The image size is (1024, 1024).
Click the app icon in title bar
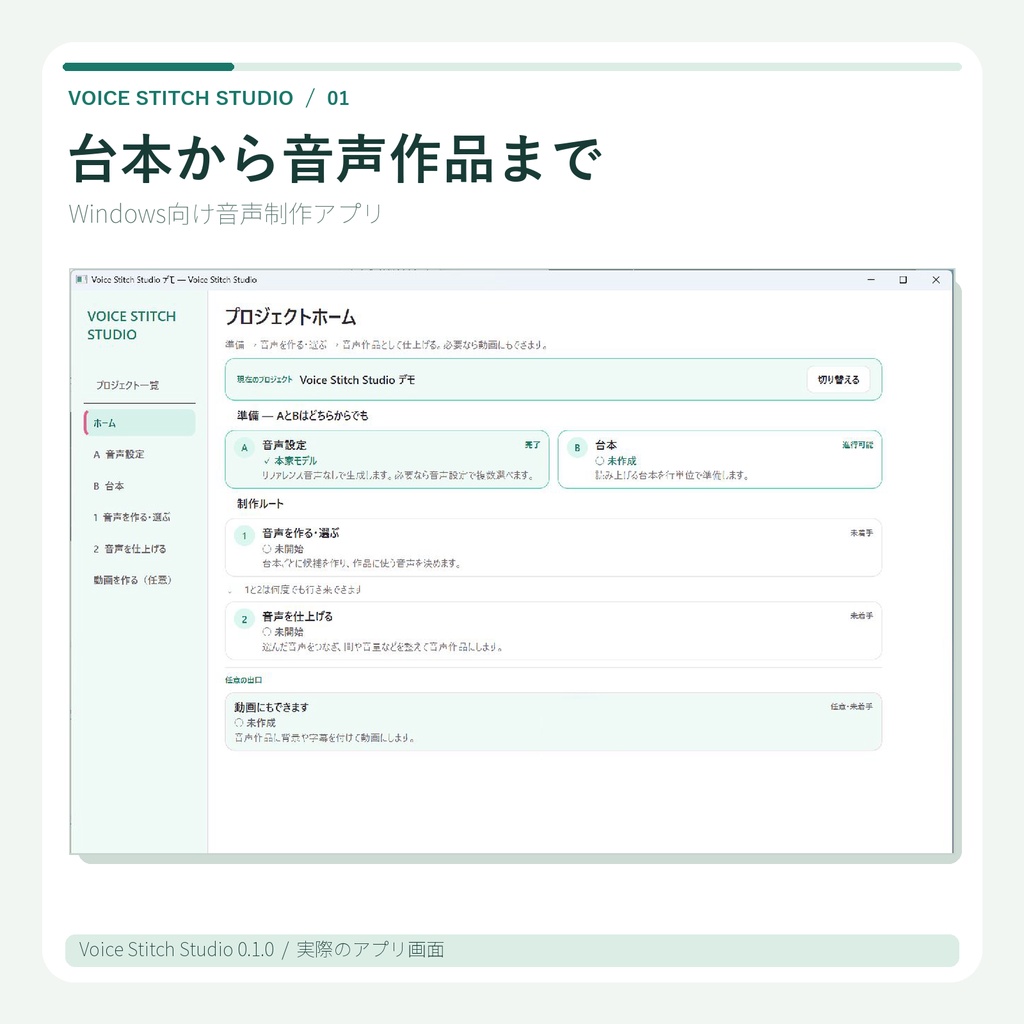point(81,280)
